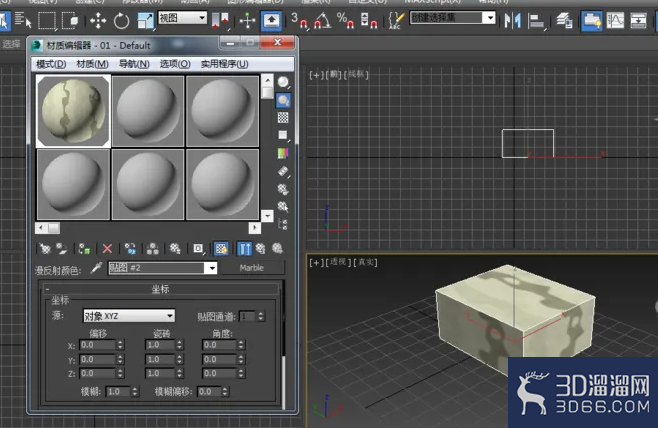Click the Sample Type sphere icon
The height and width of the screenshot is (428, 658).
pos(283,82)
